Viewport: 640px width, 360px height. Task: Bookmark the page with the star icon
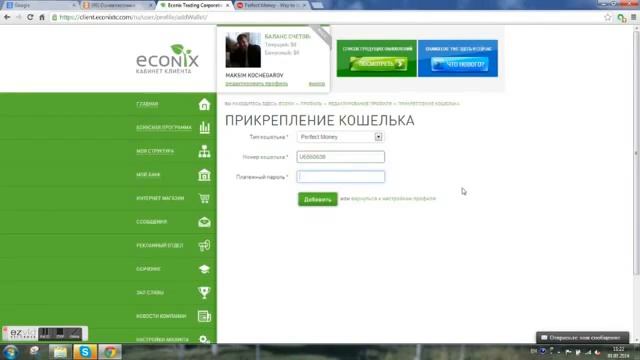[608, 17]
